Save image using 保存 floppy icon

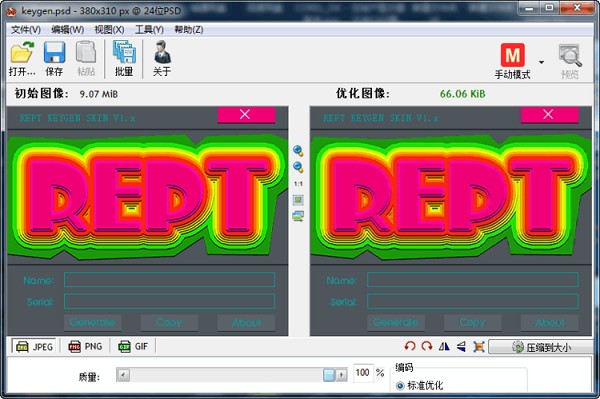pyautogui.click(x=54, y=58)
